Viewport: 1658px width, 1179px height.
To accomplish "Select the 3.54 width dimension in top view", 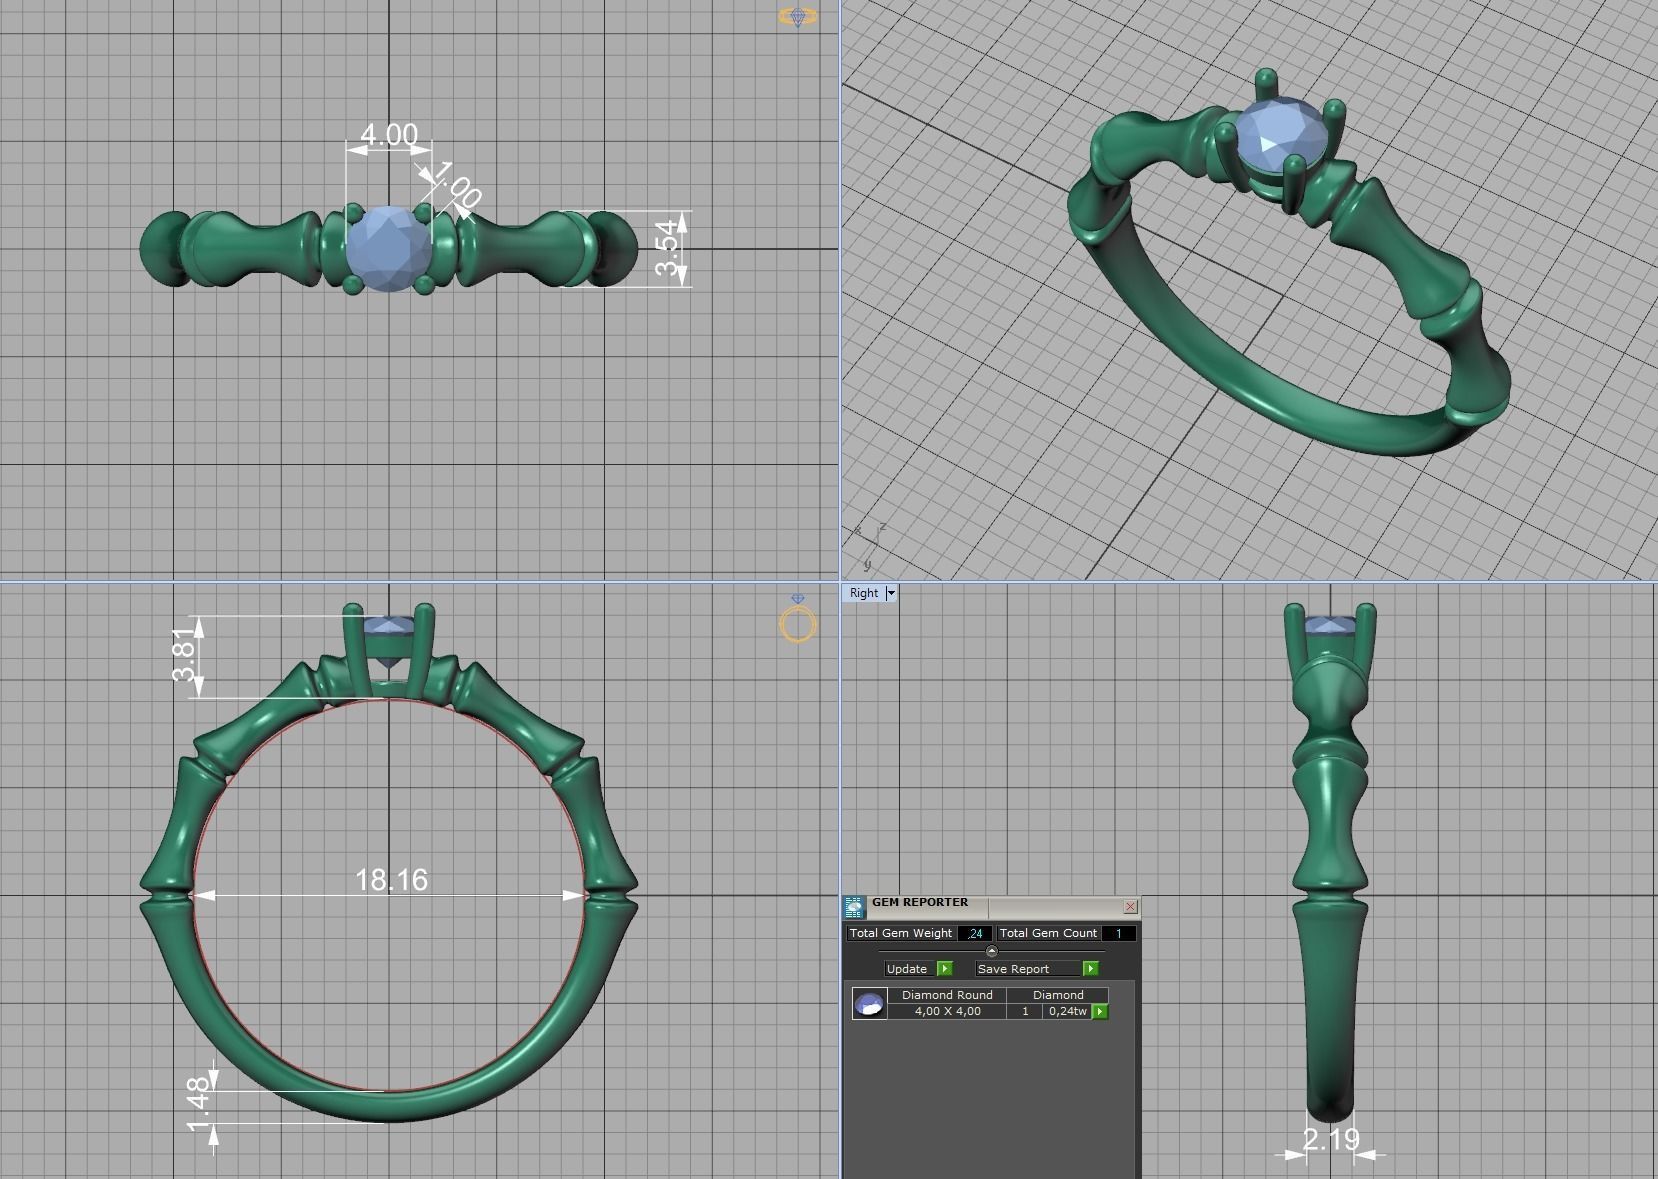I will pos(668,248).
